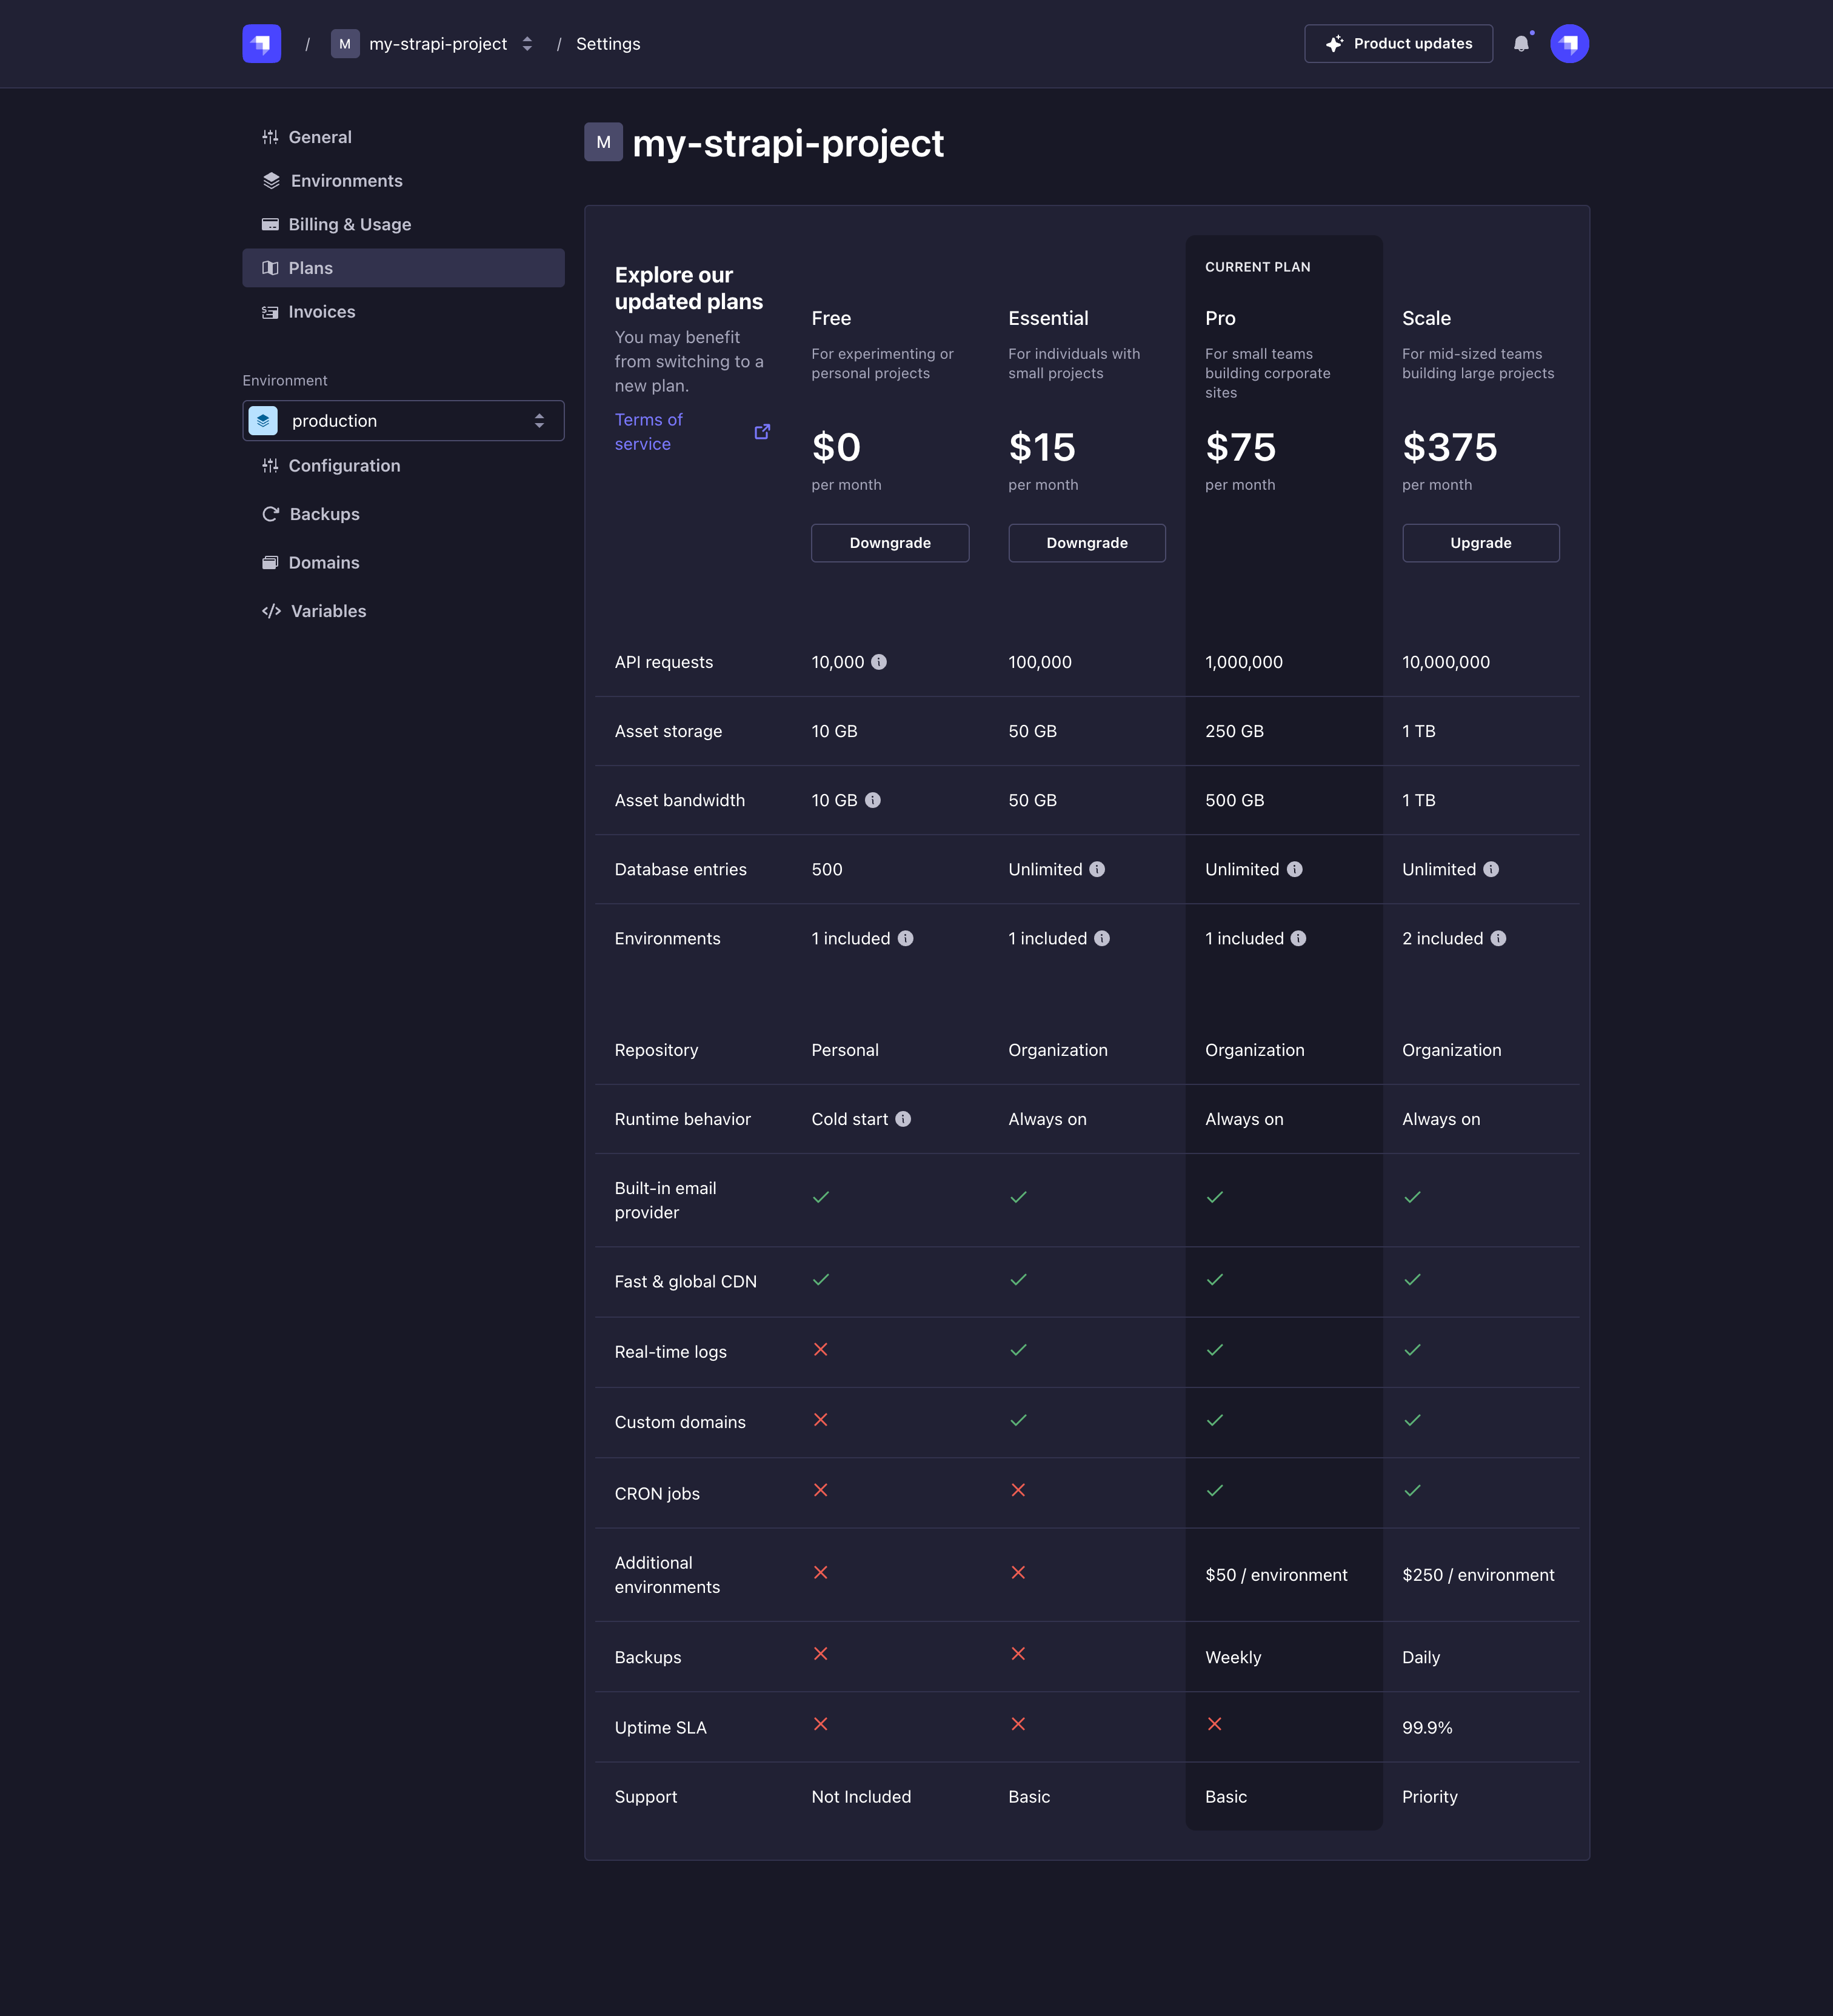
Task: Click the info icon next to 10 GB bandwidth
Action: [873, 800]
